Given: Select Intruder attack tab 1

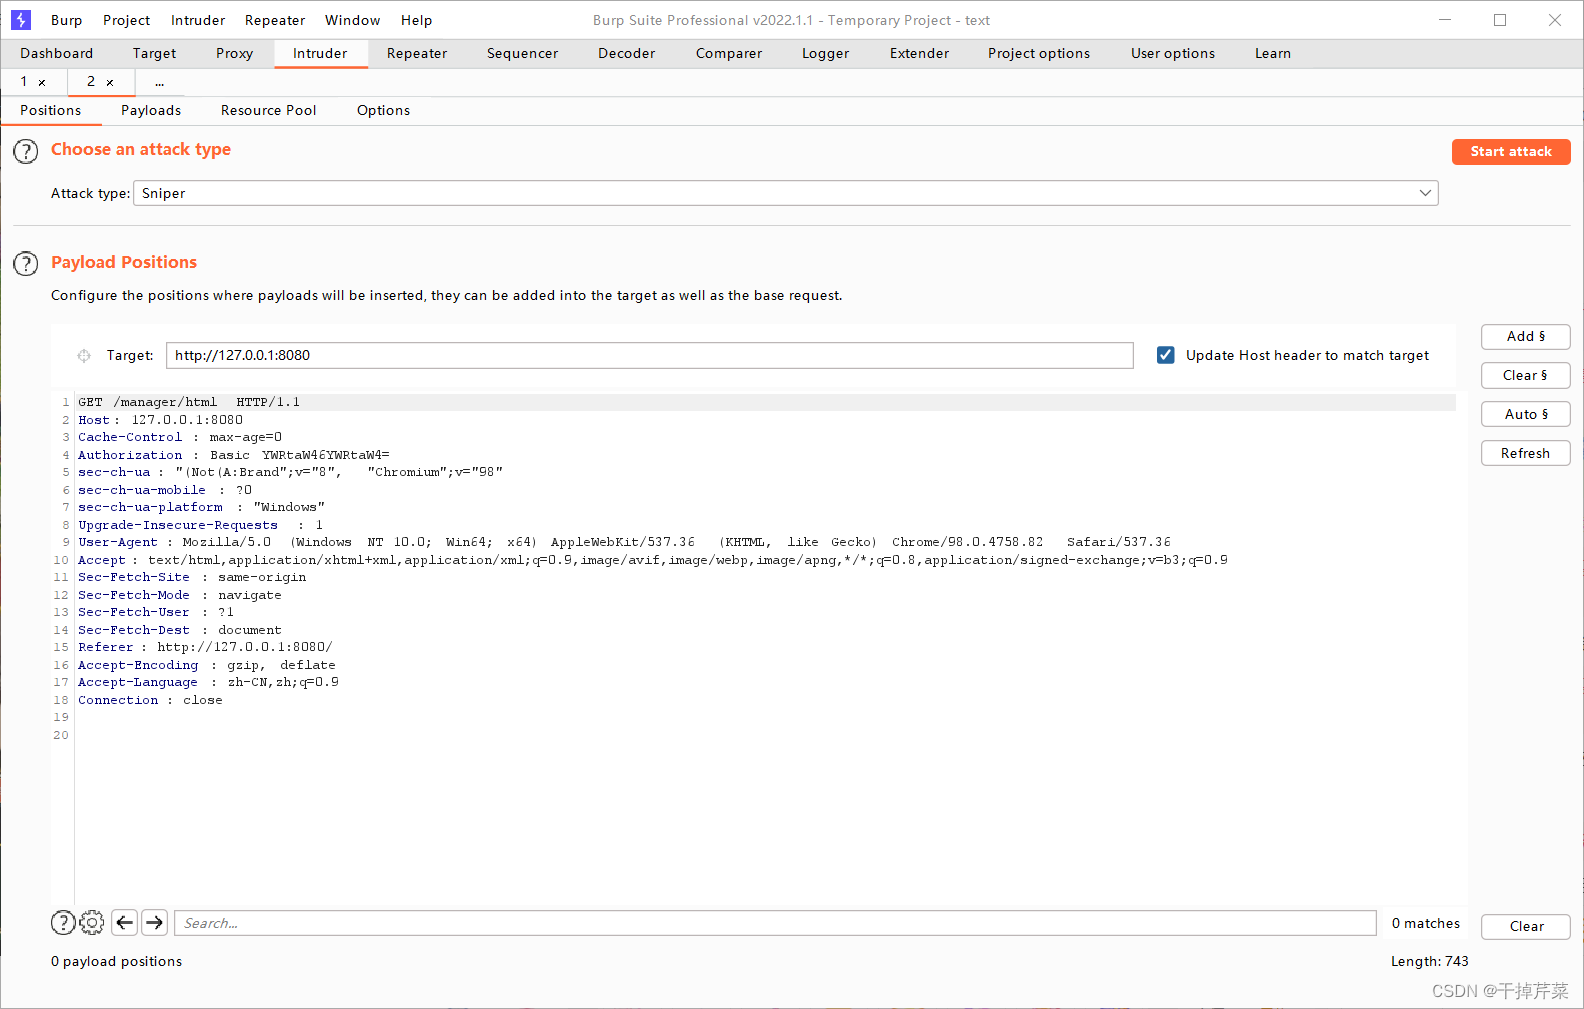Looking at the screenshot, I should coord(24,82).
